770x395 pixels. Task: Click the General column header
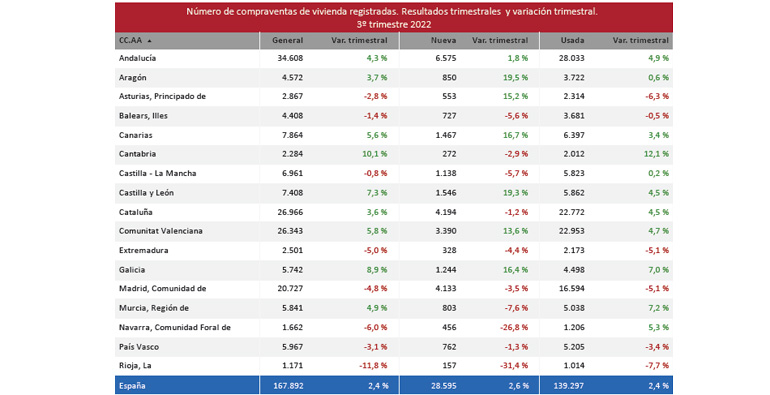point(288,41)
